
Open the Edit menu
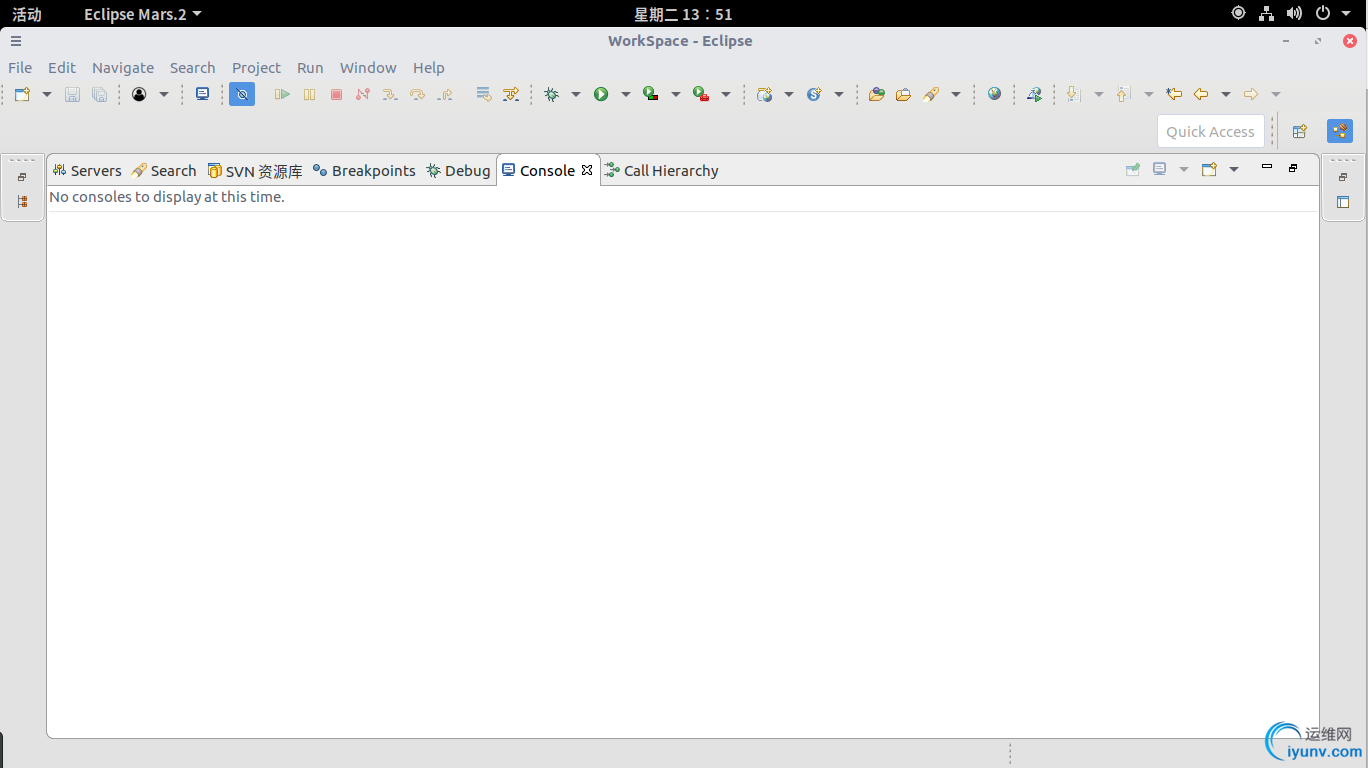click(x=62, y=68)
